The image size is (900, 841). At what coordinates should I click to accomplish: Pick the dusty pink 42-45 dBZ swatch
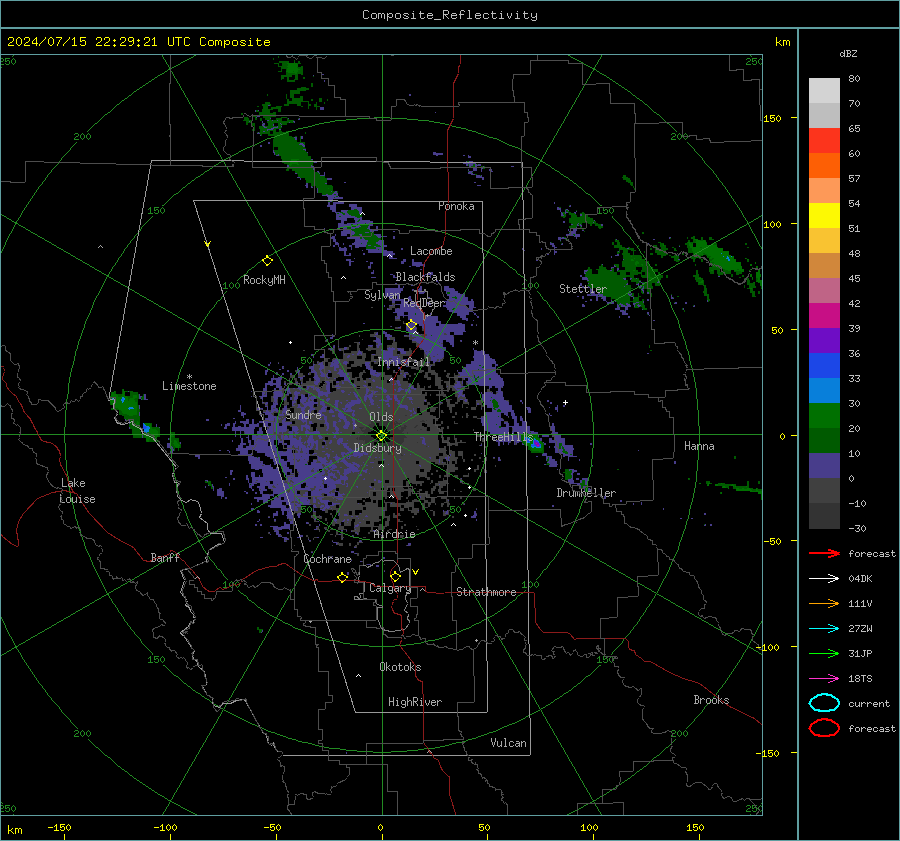click(824, 290)
